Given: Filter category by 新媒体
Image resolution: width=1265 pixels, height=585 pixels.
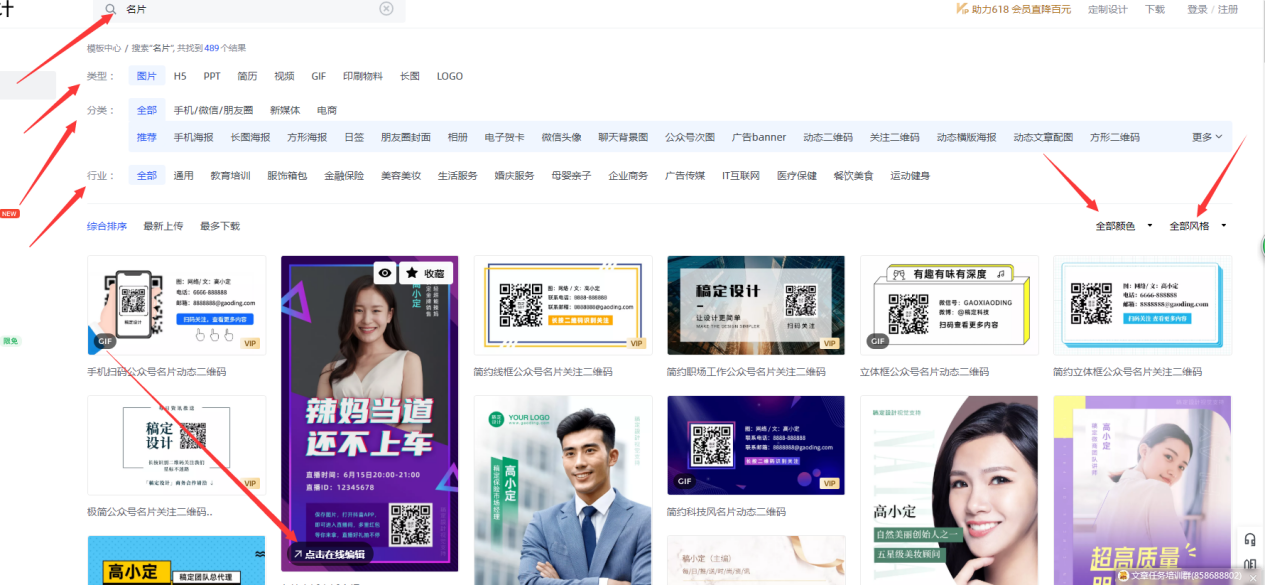Looking at the screenshot, I should [285, 110].
